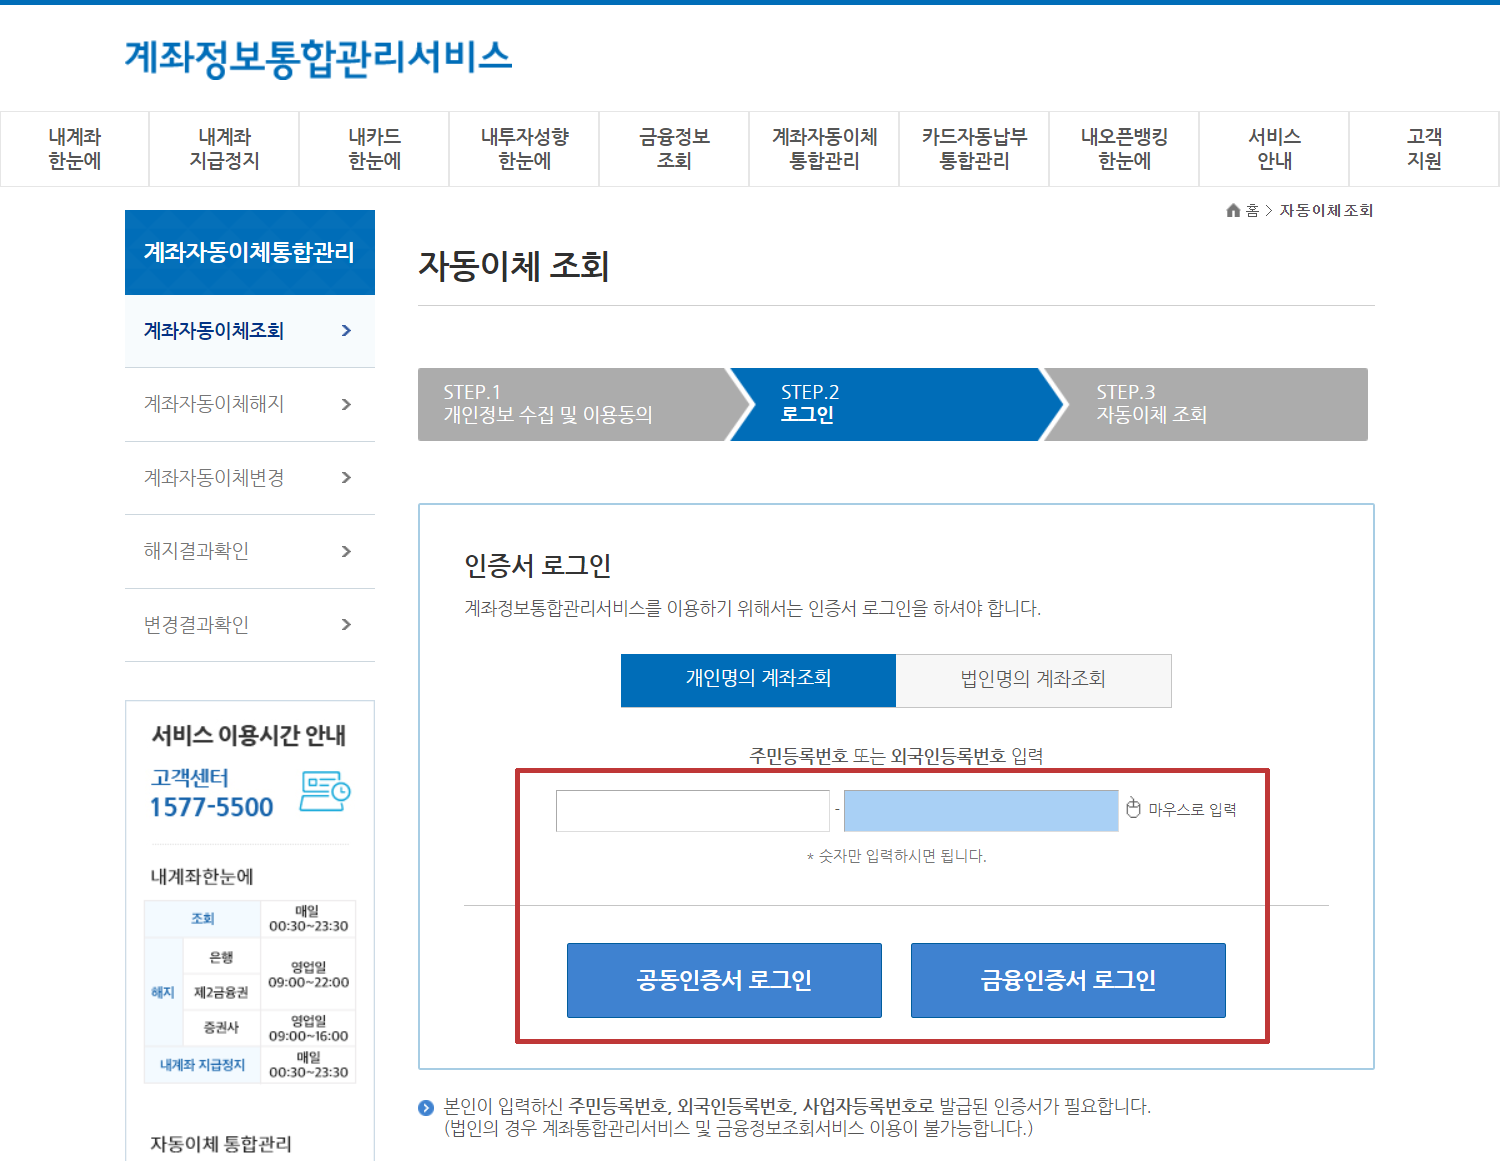Click STEP.2 로그인 step indicator
The width and height of the screenshot is (1500, 1161).
coord(890,404)
